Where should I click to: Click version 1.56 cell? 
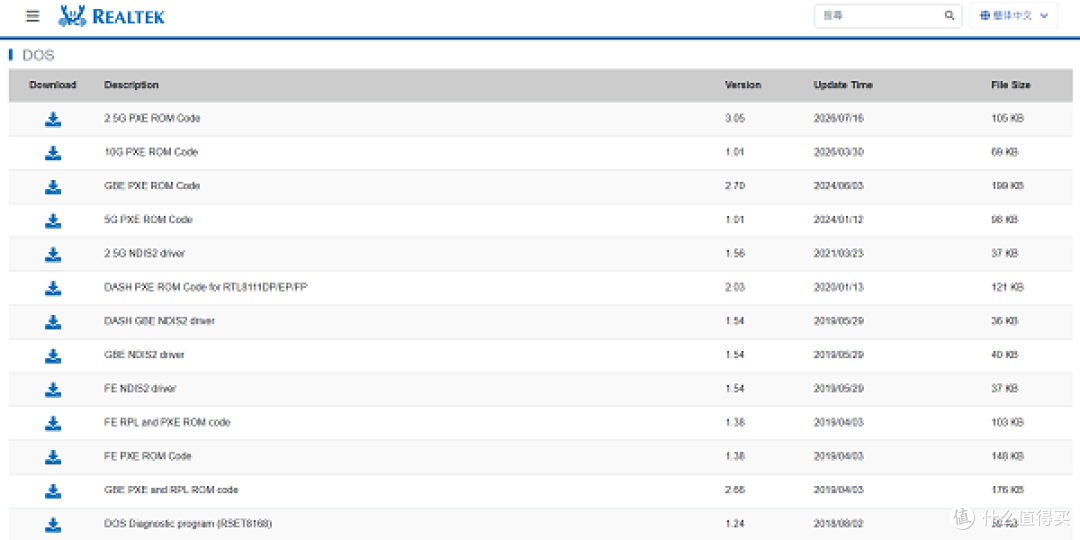point(735,253)
